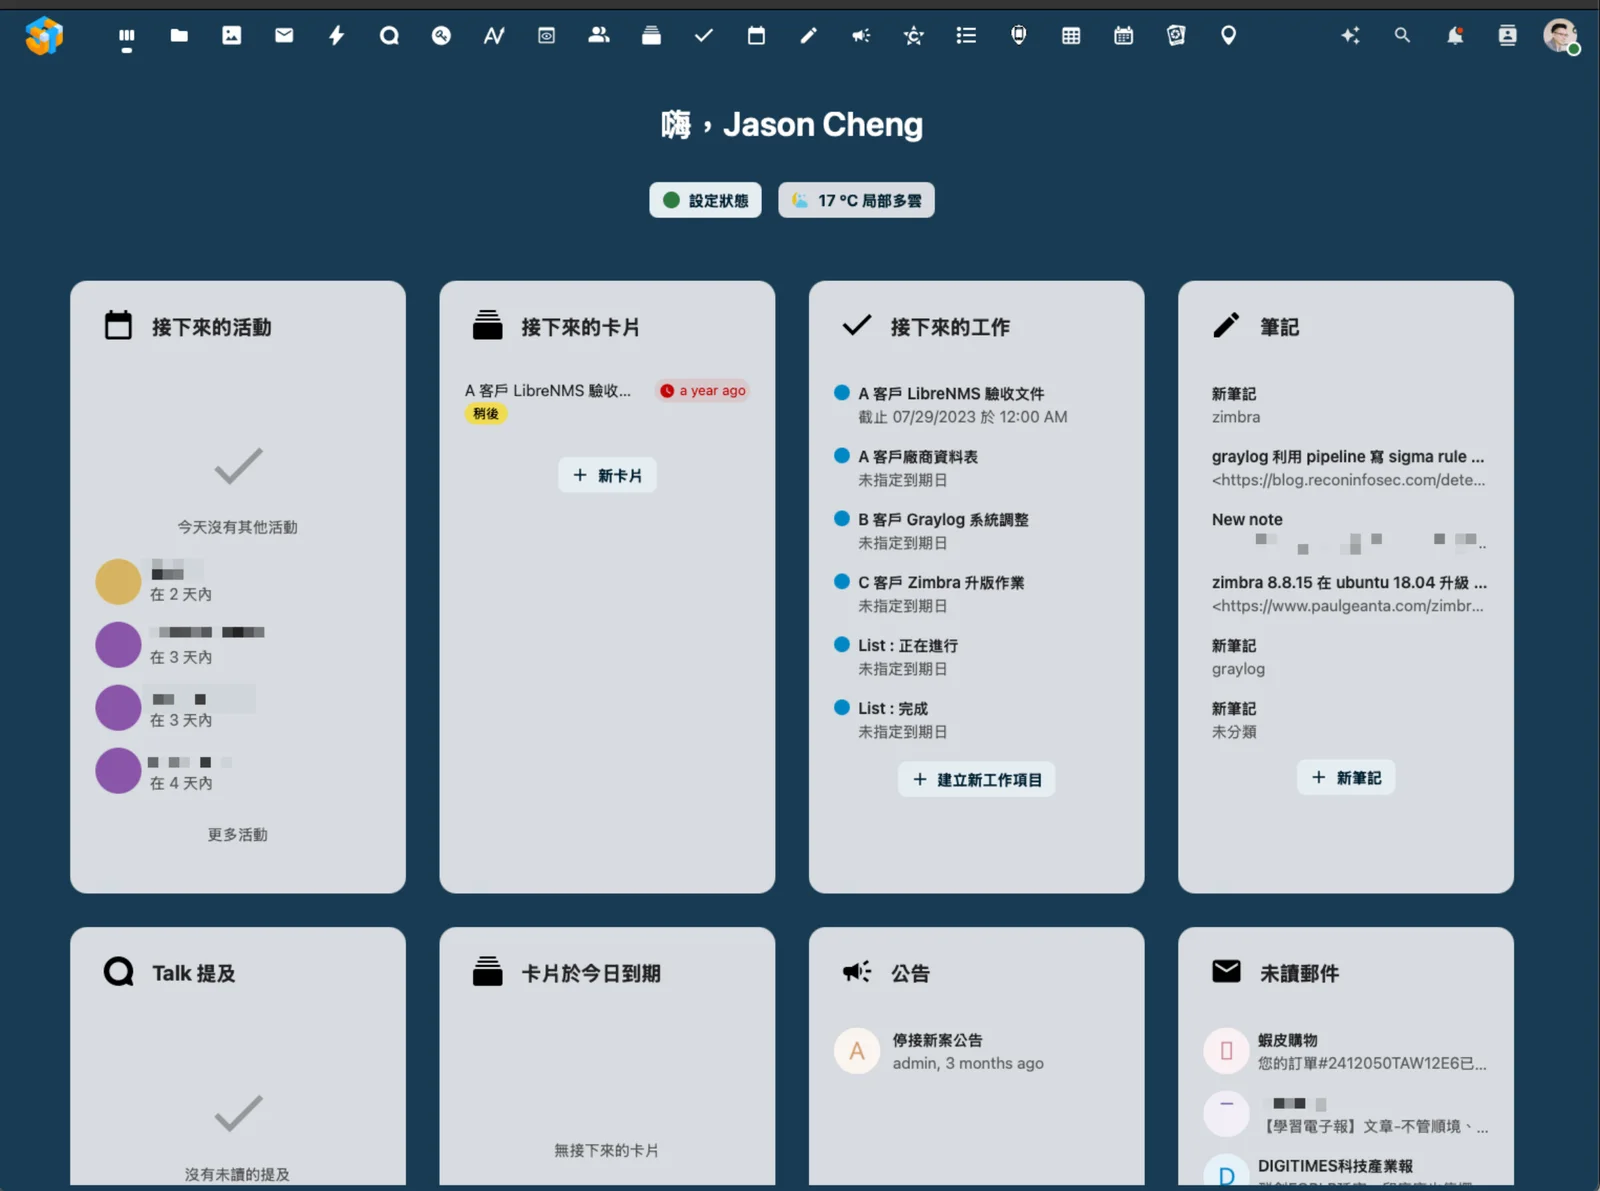Toggle task A 客戶 LibreNMS 驗收文件 complete
The image size is (1600, 1191).
click(842, 393)
